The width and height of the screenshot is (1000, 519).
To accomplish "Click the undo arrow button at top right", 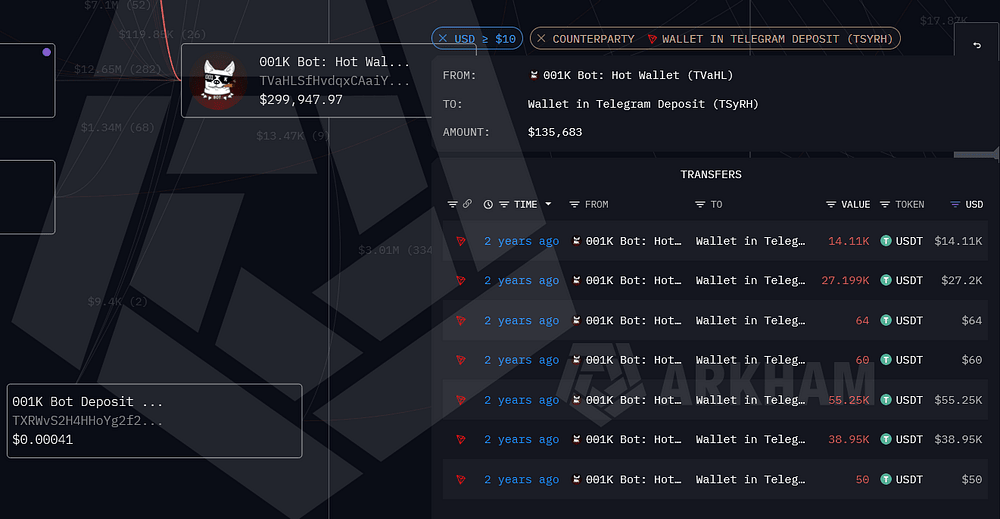I will click(x=976, y=45).
